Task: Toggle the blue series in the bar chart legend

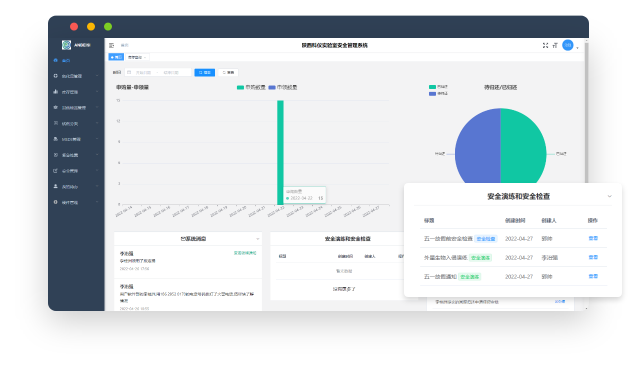Action: pos(283,87)
